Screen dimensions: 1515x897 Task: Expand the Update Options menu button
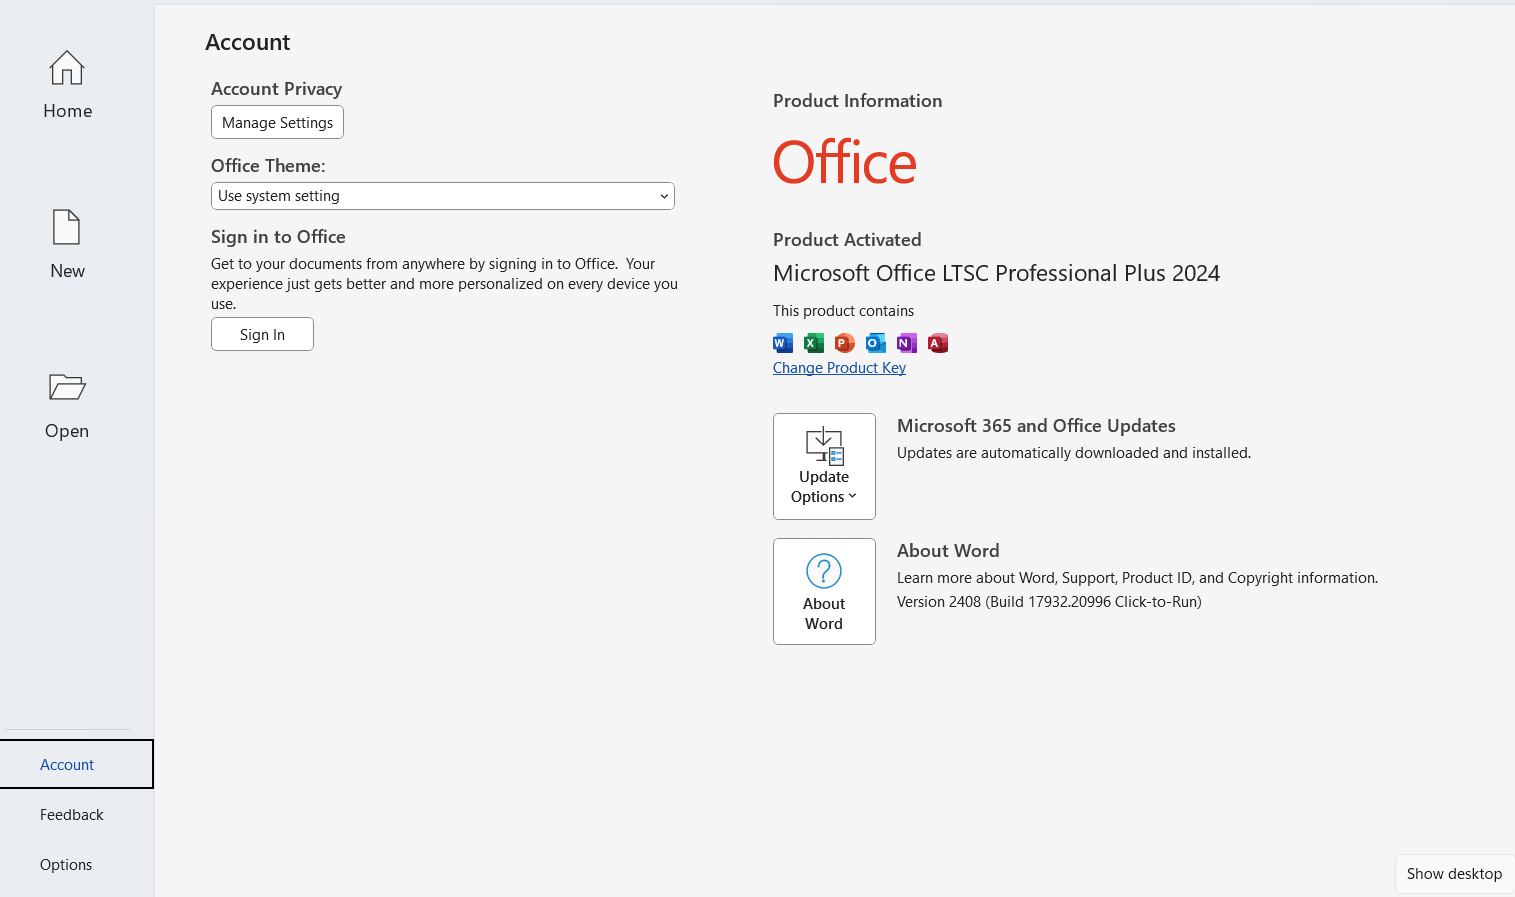click(x=824, y=466)
